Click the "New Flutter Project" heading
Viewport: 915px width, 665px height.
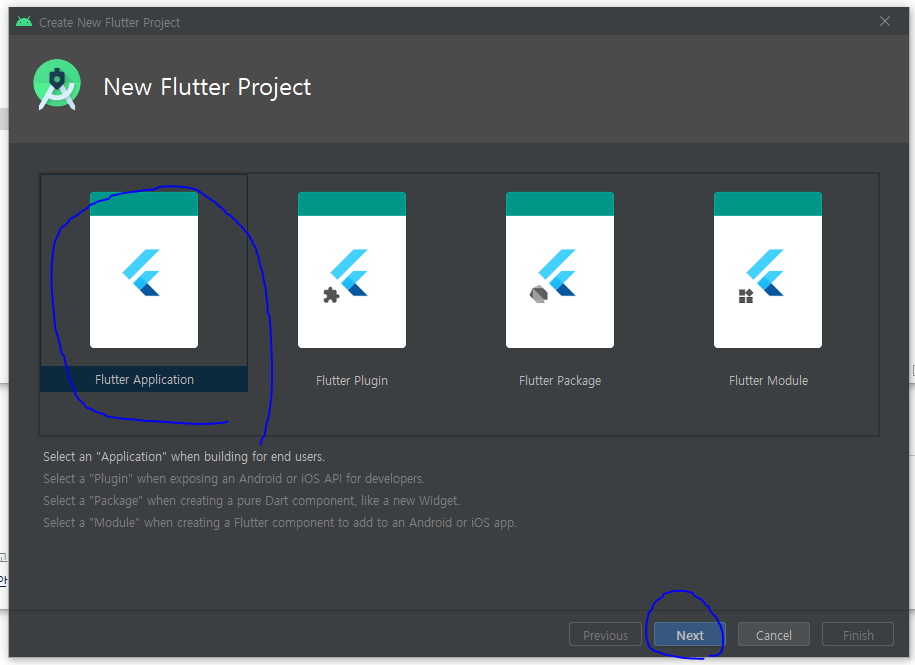click(x=207, y=87)
